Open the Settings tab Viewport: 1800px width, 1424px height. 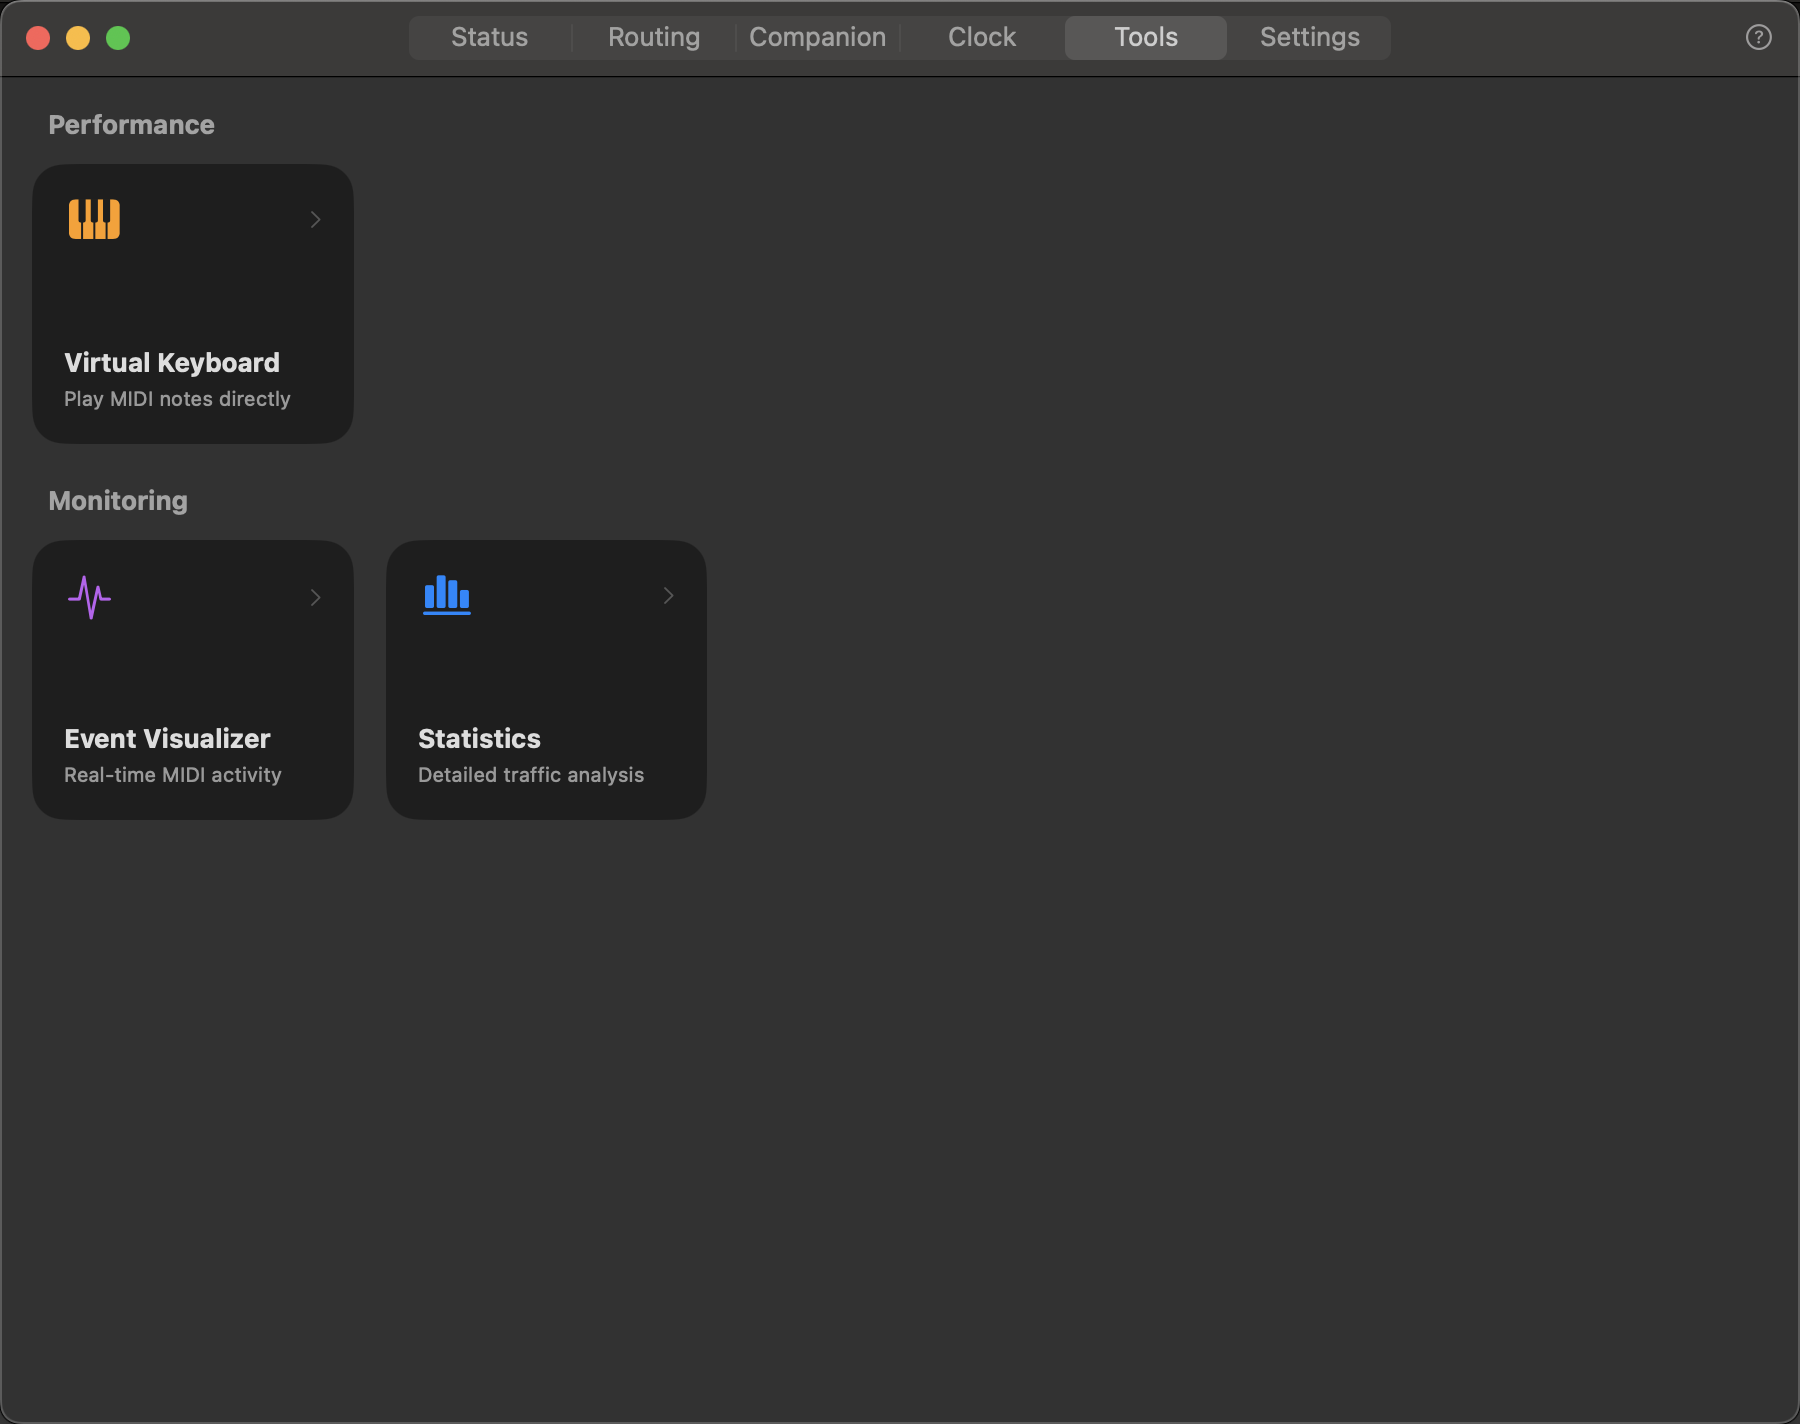[1309, 37]
